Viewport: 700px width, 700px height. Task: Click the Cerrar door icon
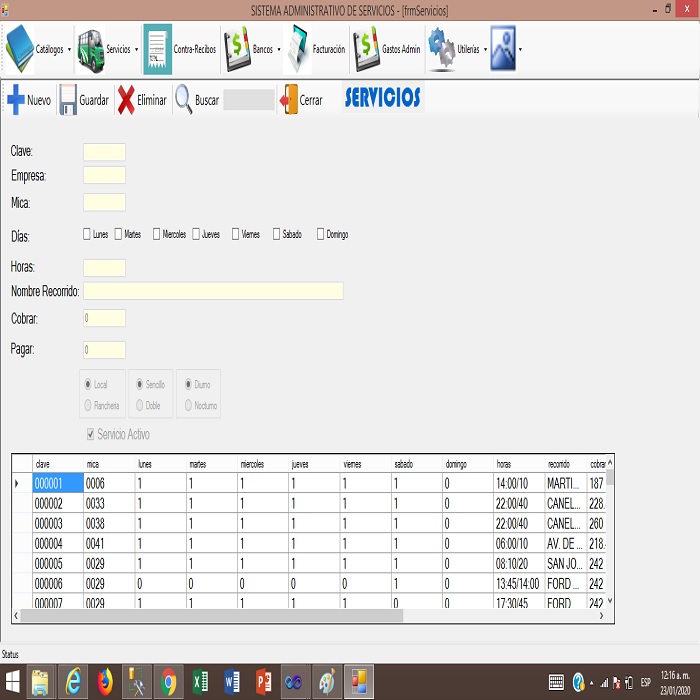point(288,100)
